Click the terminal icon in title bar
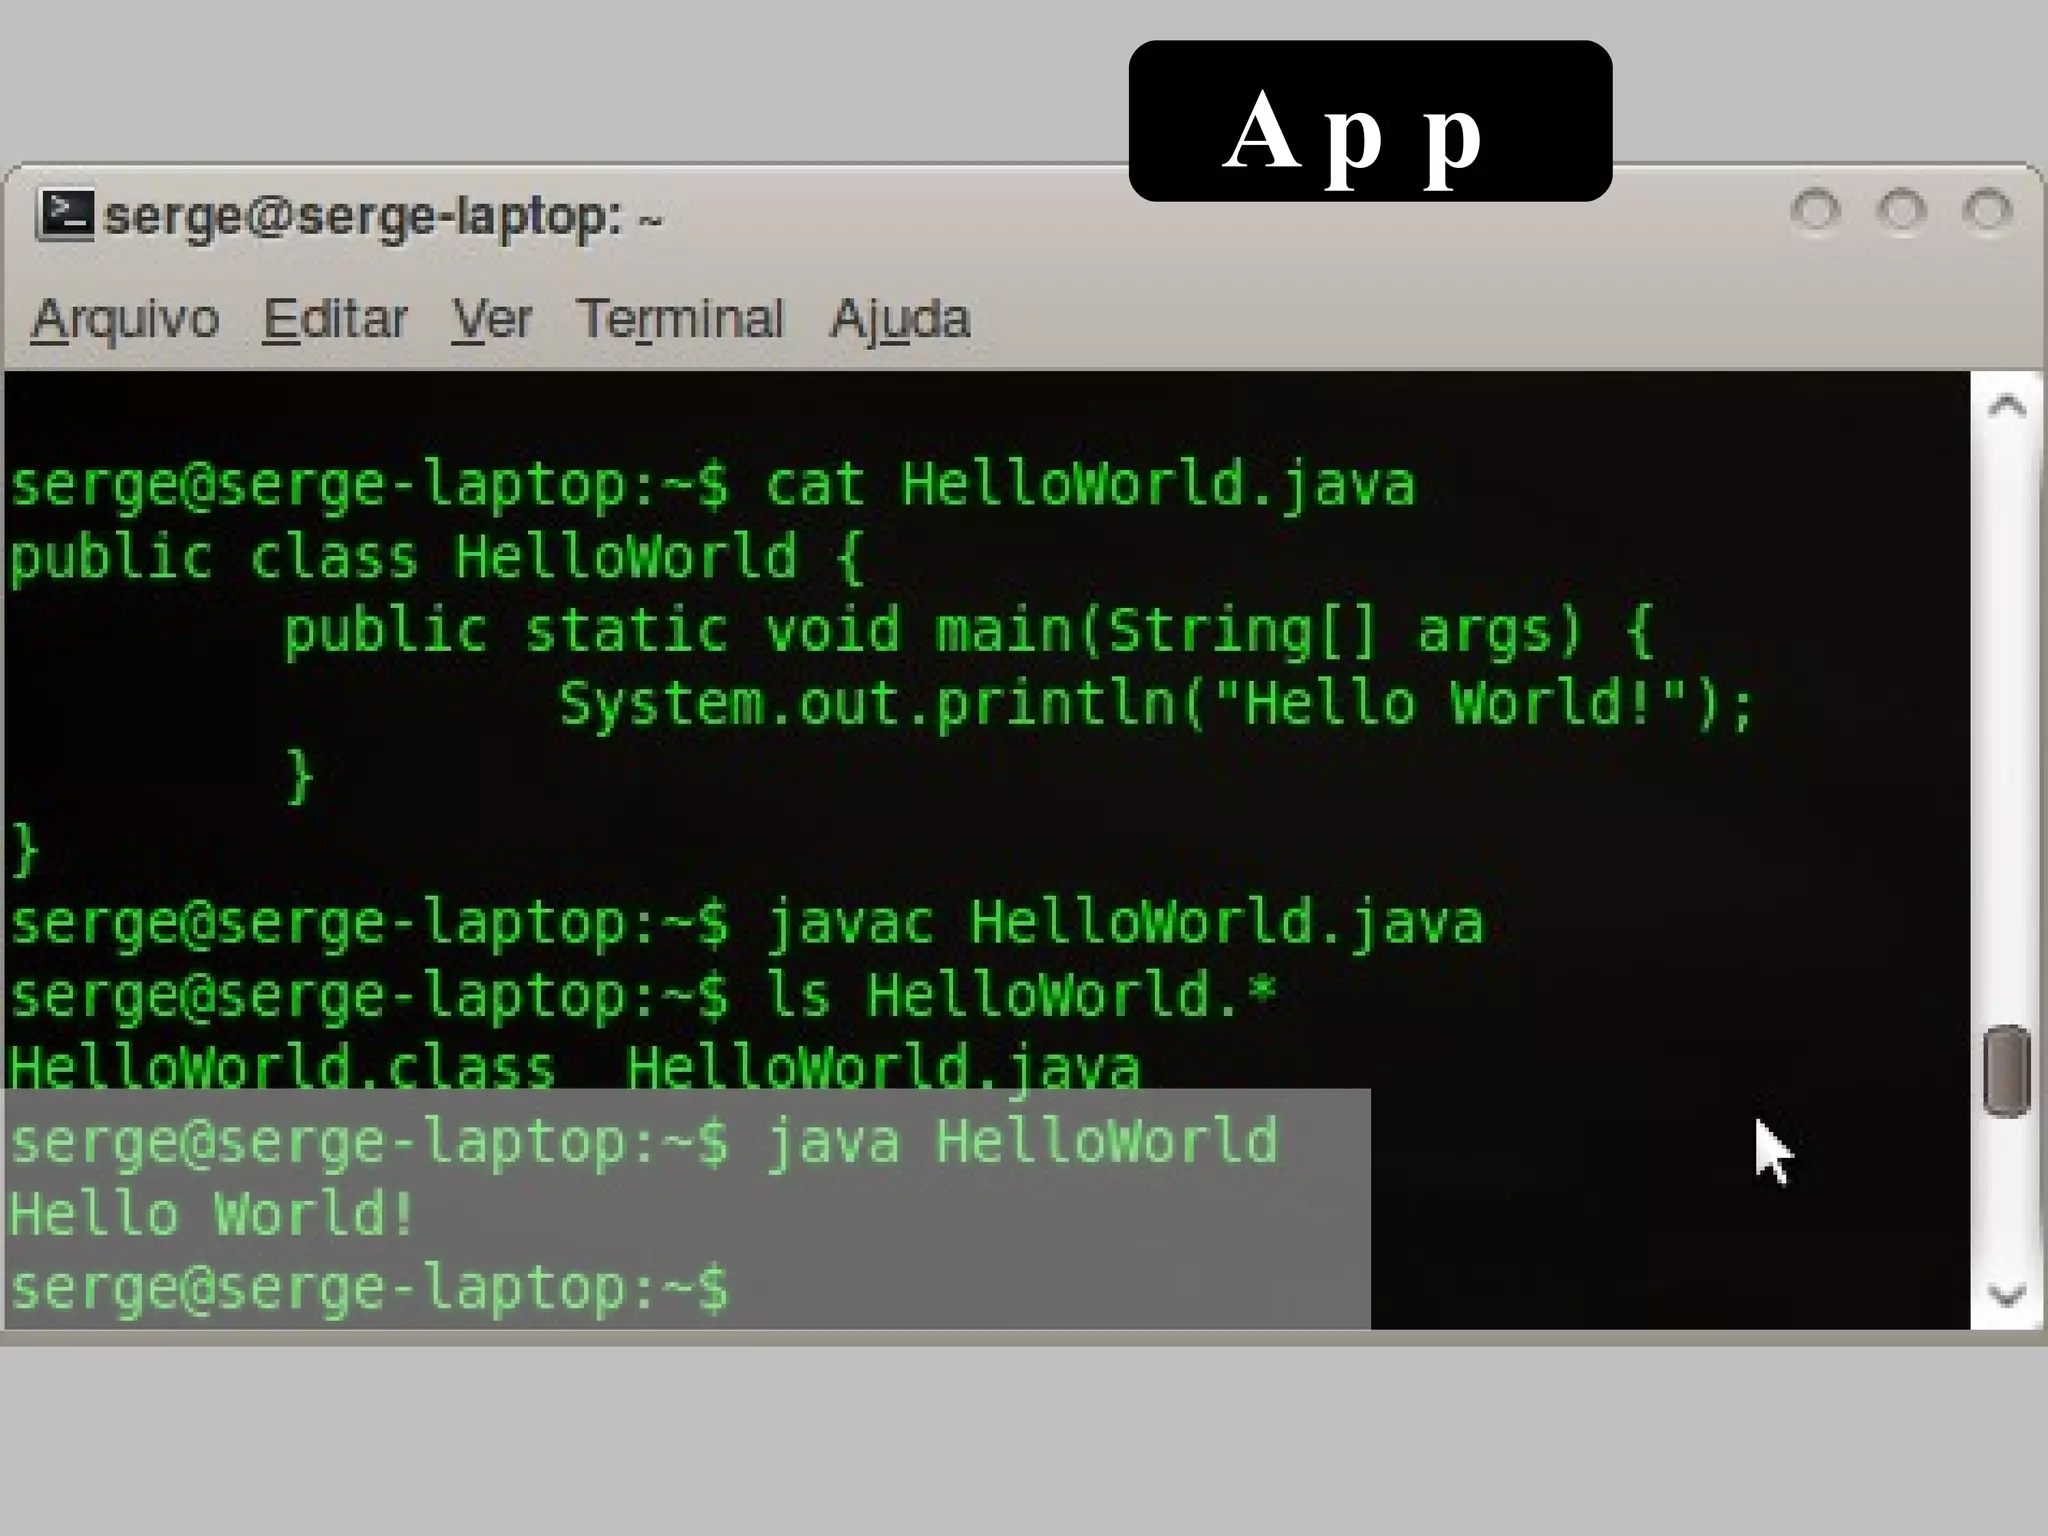The image size is (2048, 1536). point(66,214)
